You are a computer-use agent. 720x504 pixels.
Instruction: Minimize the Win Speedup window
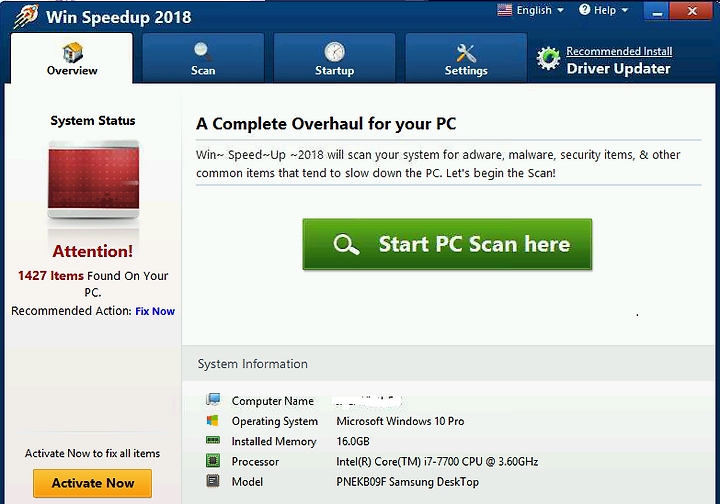[657, 11]
